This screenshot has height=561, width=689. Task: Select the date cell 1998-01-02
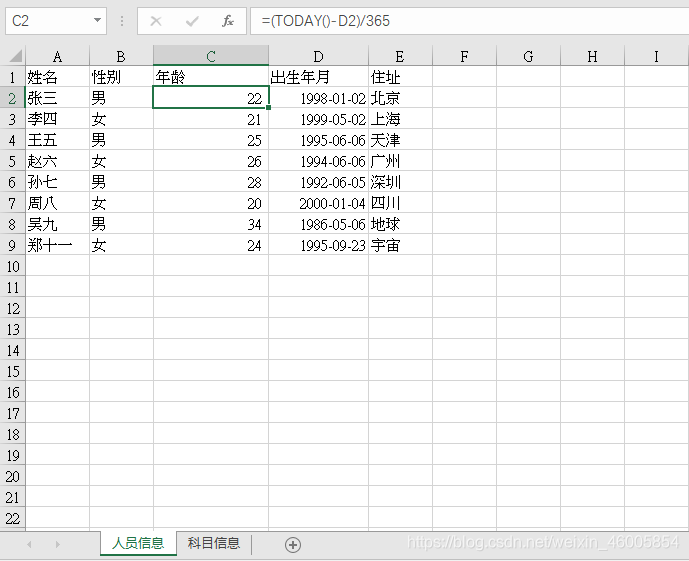pyautogui.click(x=319, y=98)
